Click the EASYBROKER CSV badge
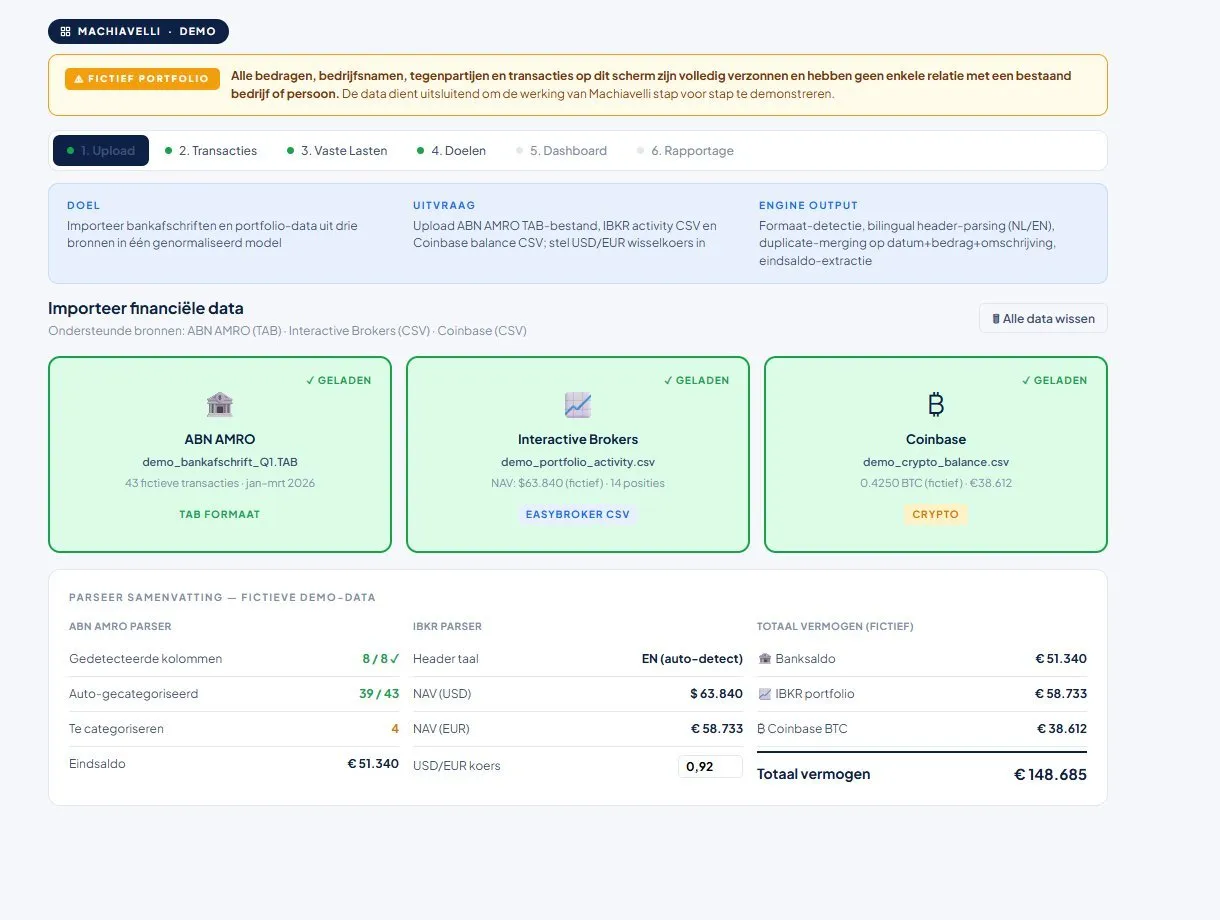The width and height of the screenshot is (1220, 920). click(578, 514)
